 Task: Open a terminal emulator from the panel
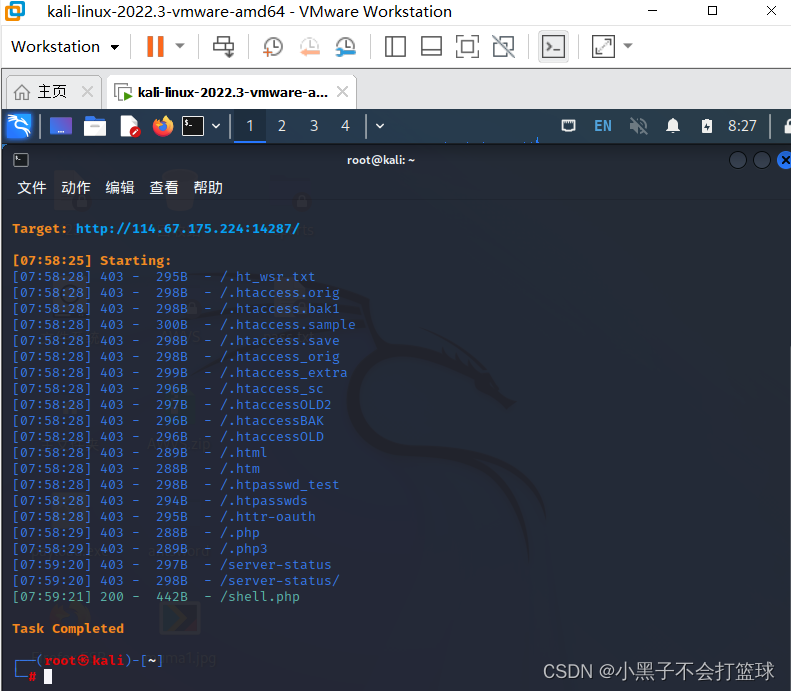pos(193,126)
